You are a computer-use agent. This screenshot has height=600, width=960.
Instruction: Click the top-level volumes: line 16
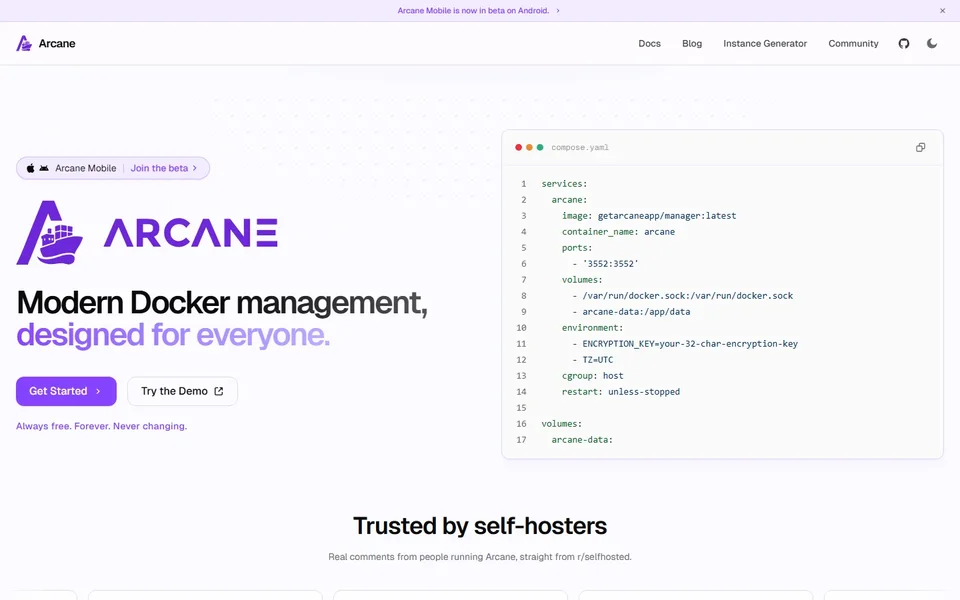562,424
